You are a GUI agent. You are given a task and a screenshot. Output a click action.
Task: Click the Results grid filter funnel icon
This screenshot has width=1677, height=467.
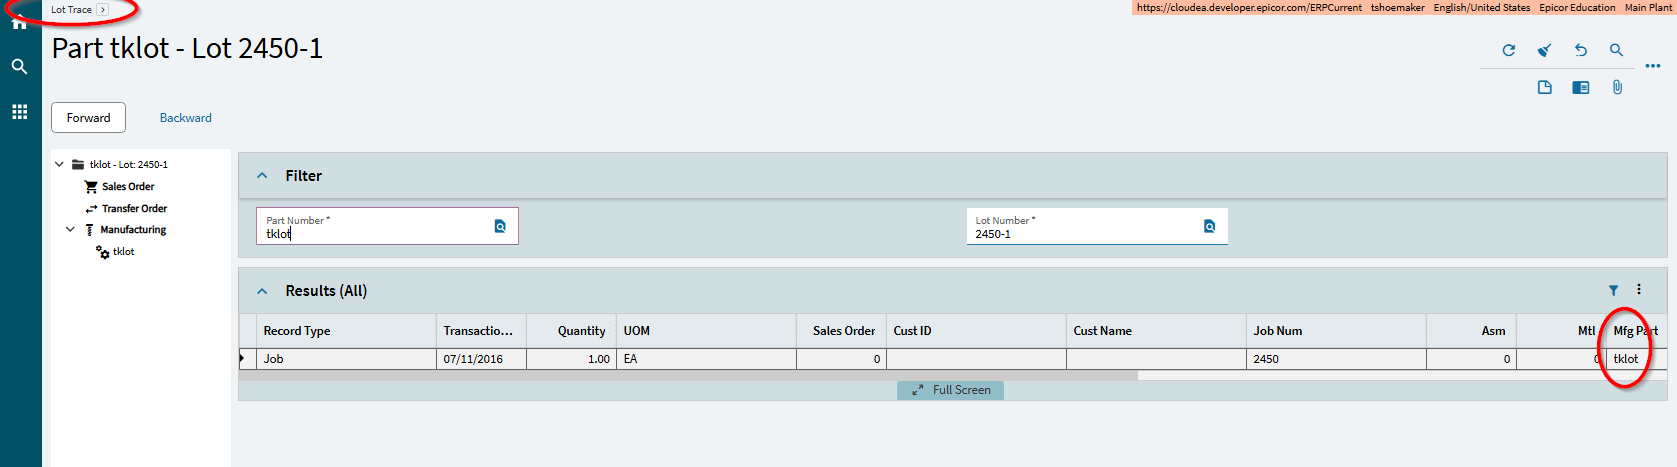coord(1613,290)
